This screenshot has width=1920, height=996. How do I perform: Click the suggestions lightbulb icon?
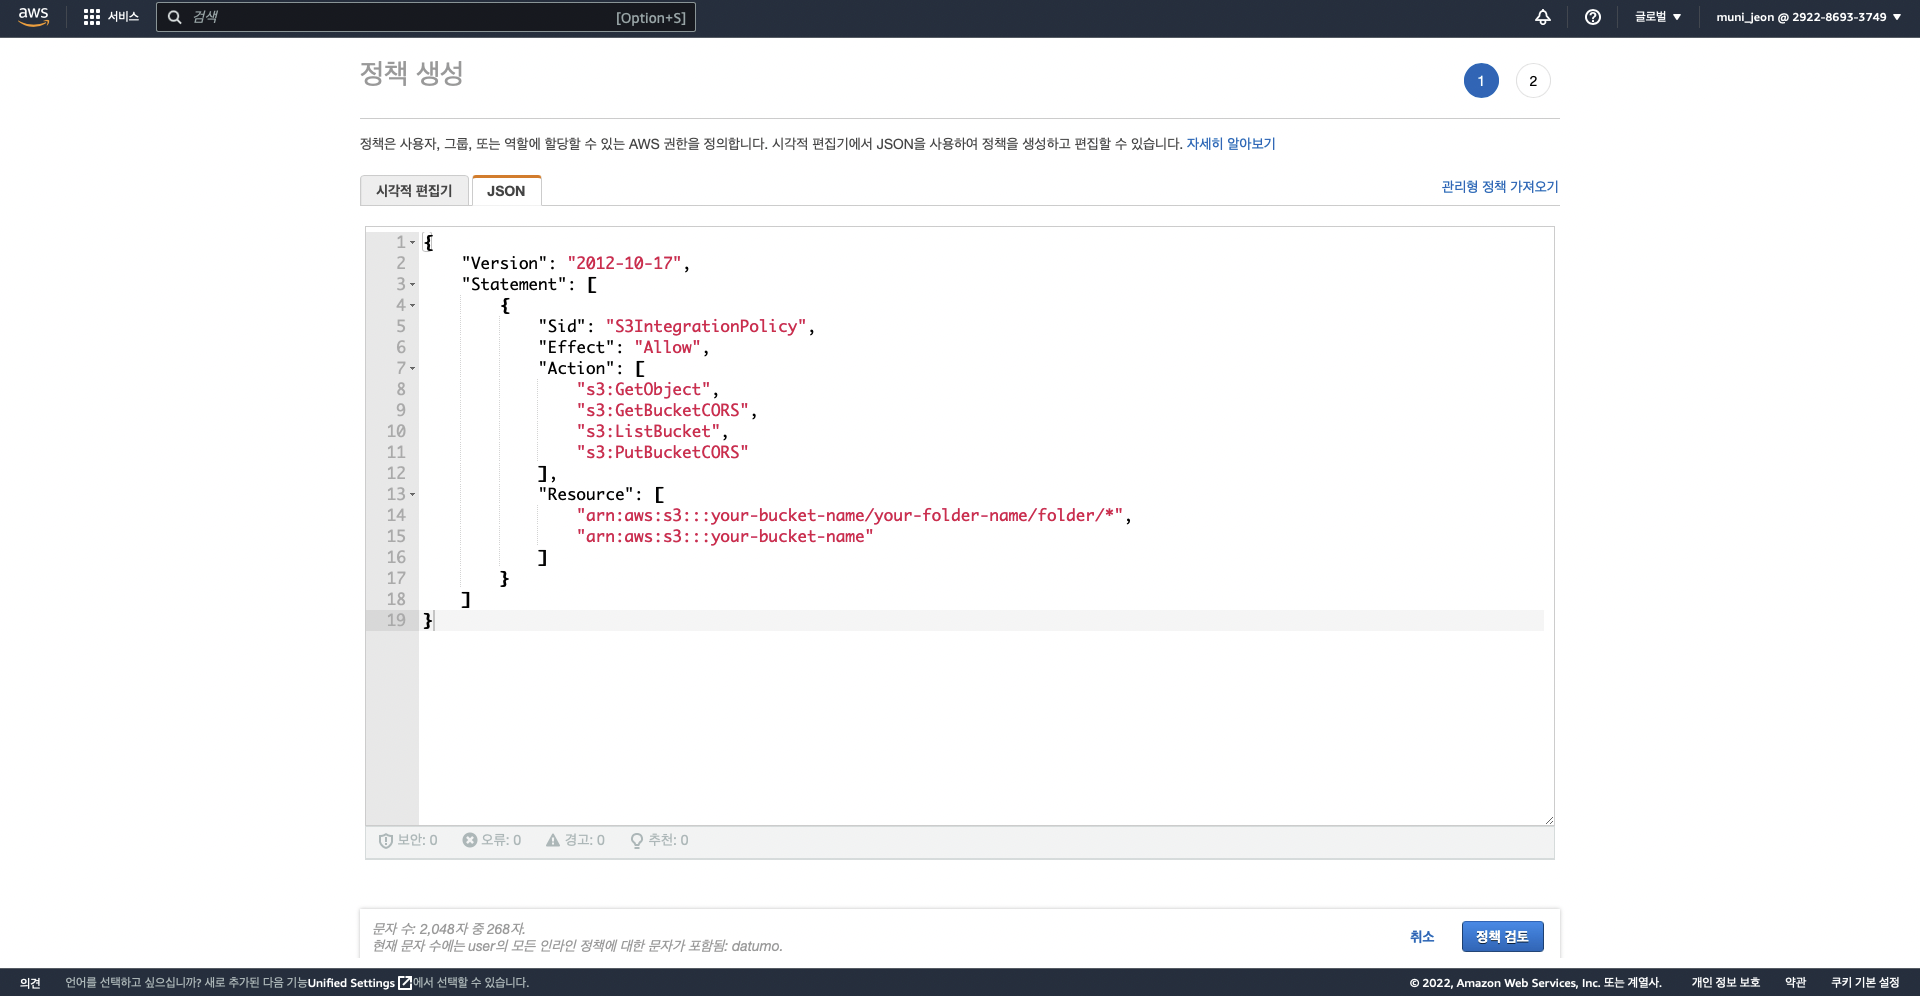636,841
